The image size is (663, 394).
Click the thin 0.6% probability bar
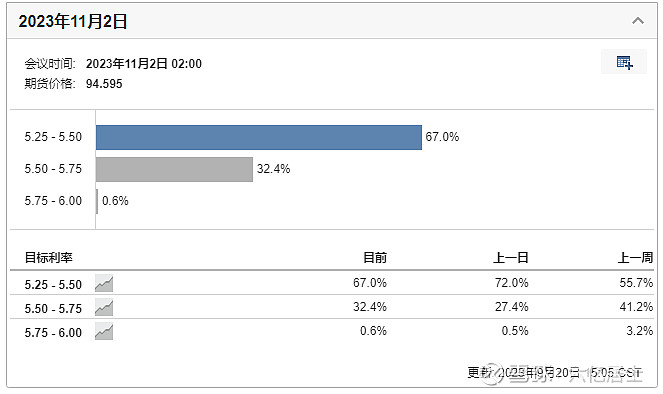(97, 201)
